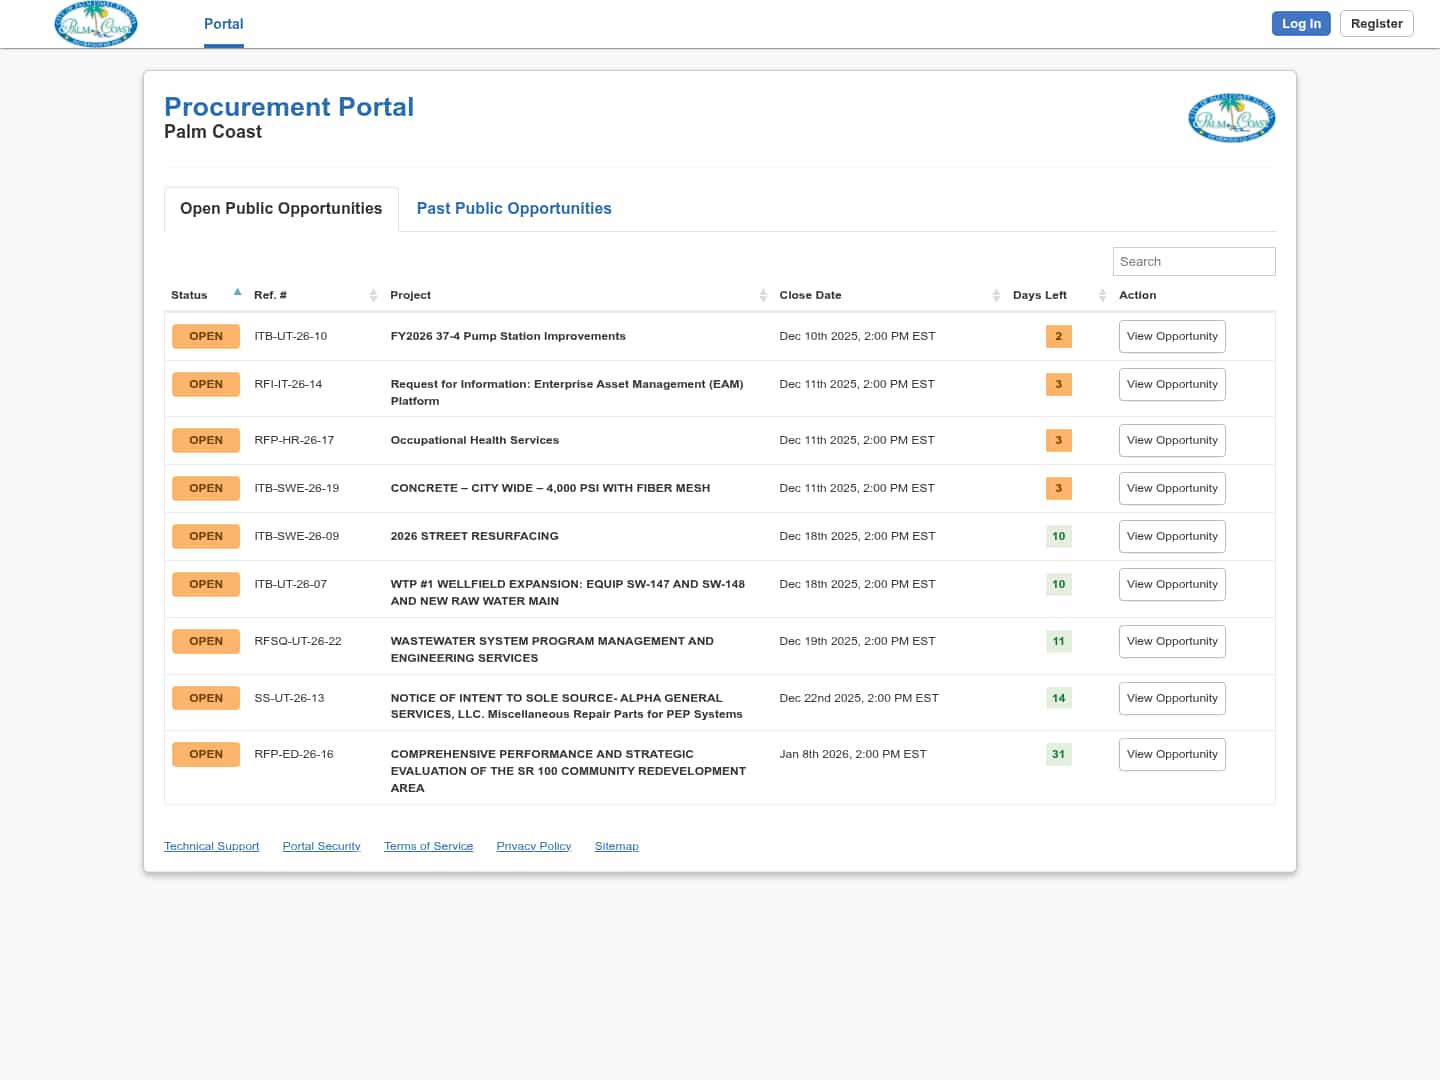Sort by Ref. # using its sort arrows

tap(373, 295)
